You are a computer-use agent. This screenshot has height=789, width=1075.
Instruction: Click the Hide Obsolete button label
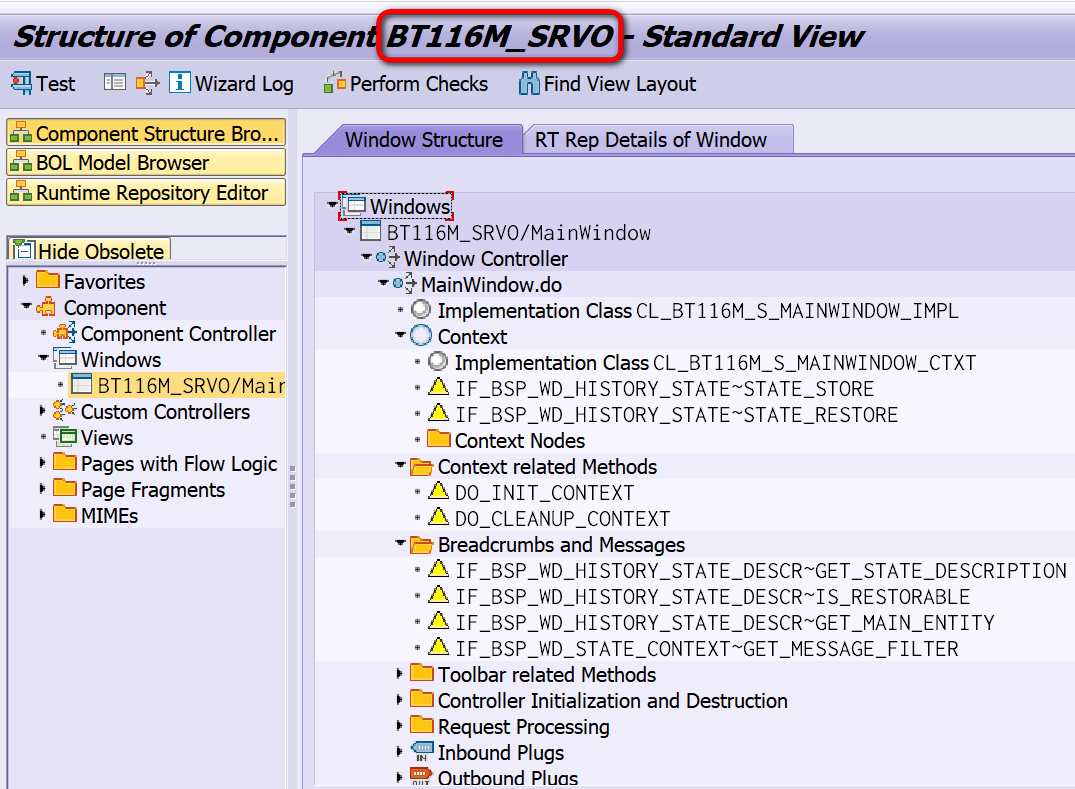pyautogui.click(x=101, y=252)
